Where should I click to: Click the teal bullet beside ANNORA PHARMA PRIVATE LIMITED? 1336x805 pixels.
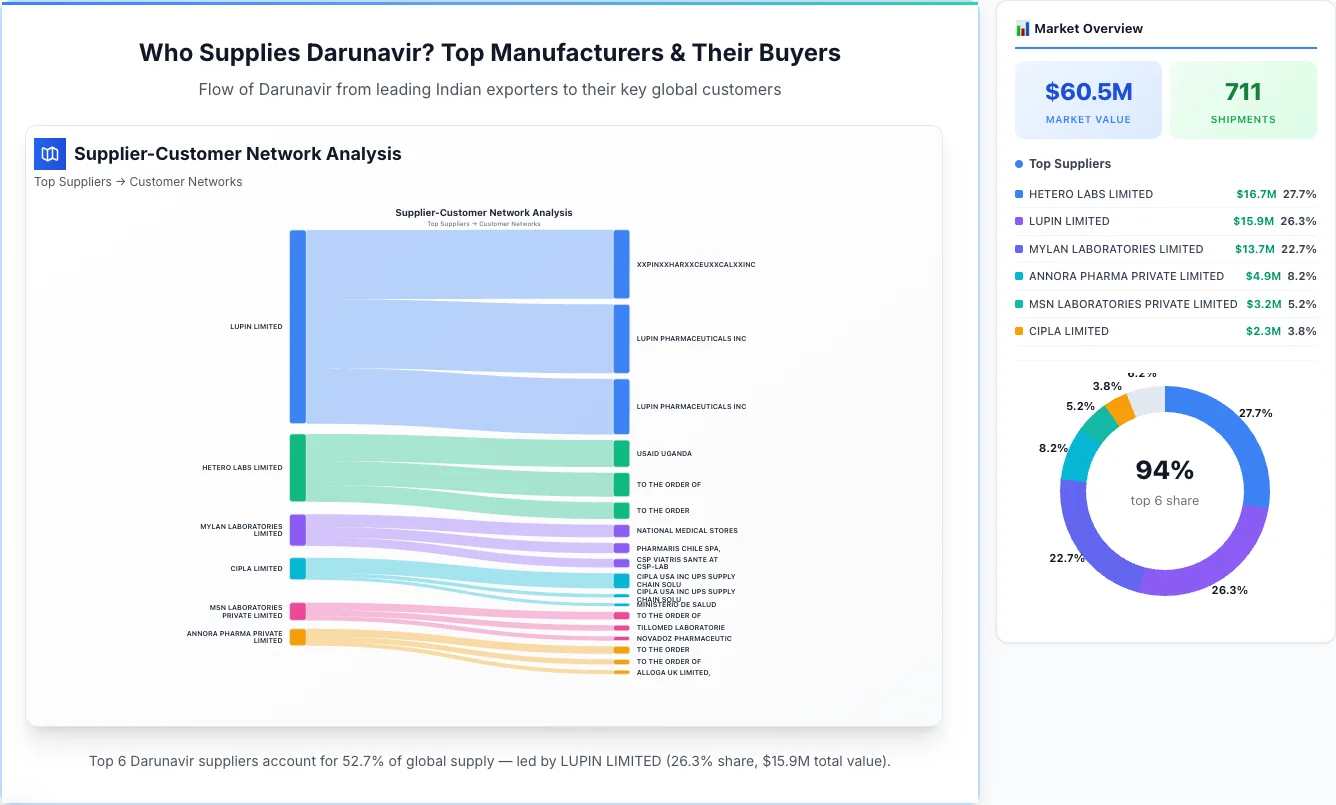pyautogui.click(x=1017, y=276)
